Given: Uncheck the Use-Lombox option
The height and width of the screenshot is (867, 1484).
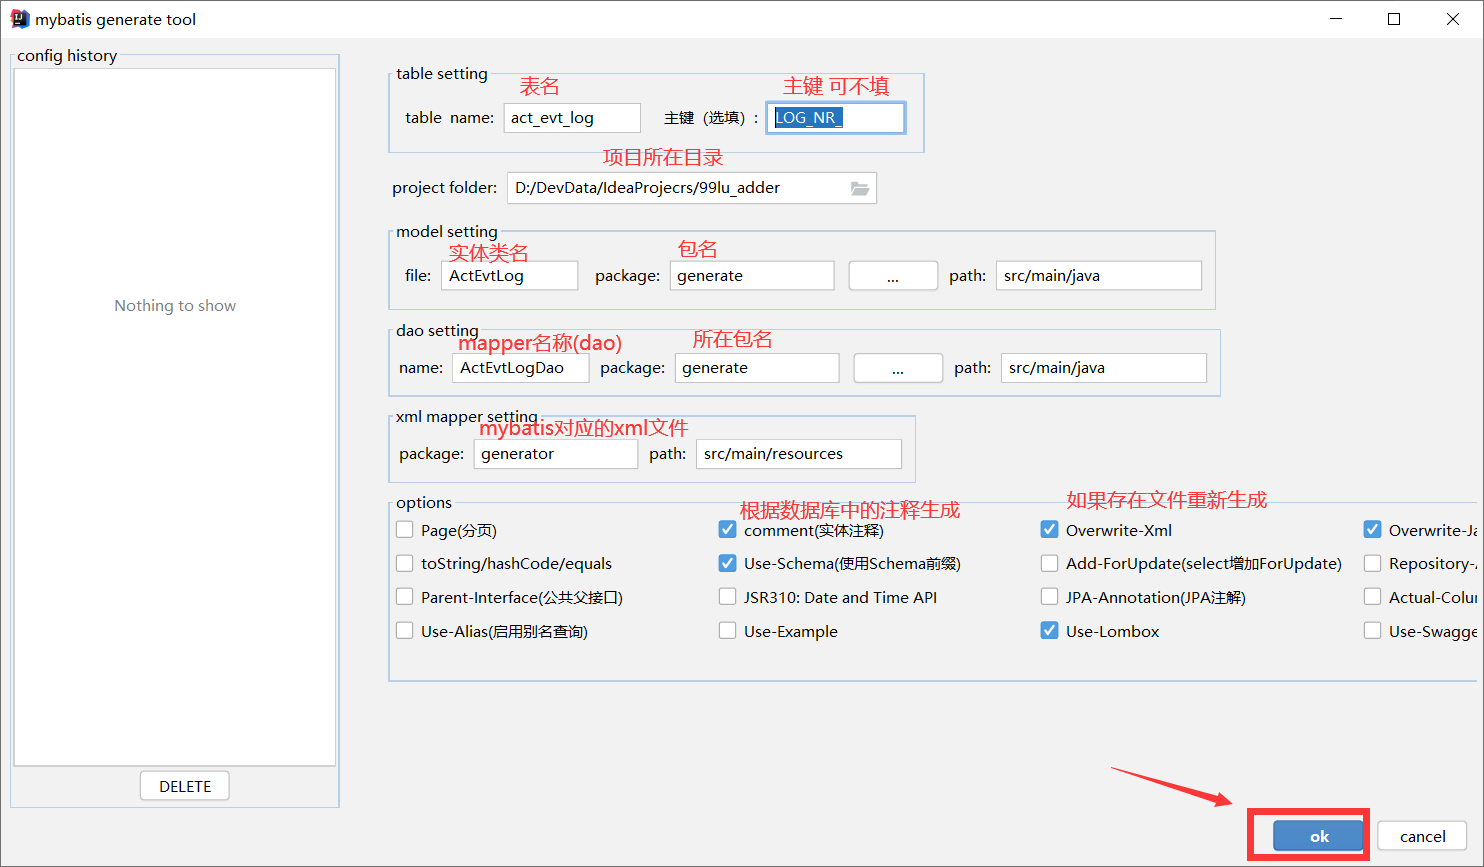Looking at the screenshot, I should [x=1050, y=631].
